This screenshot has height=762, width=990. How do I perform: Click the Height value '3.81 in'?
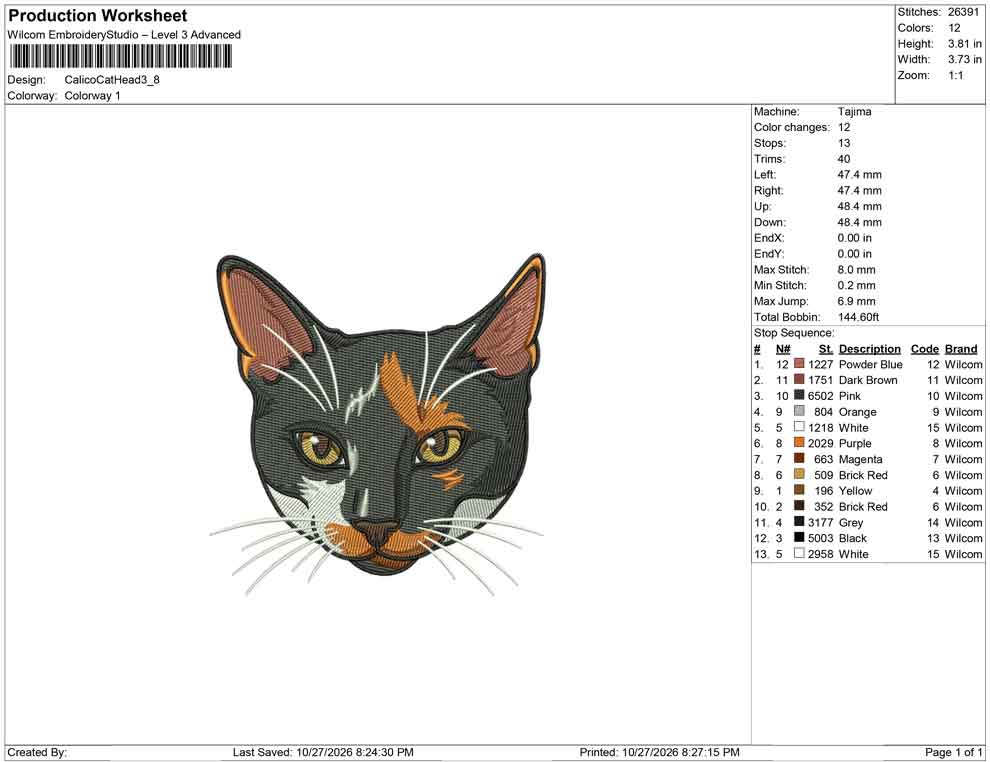[x=965, y=44]
